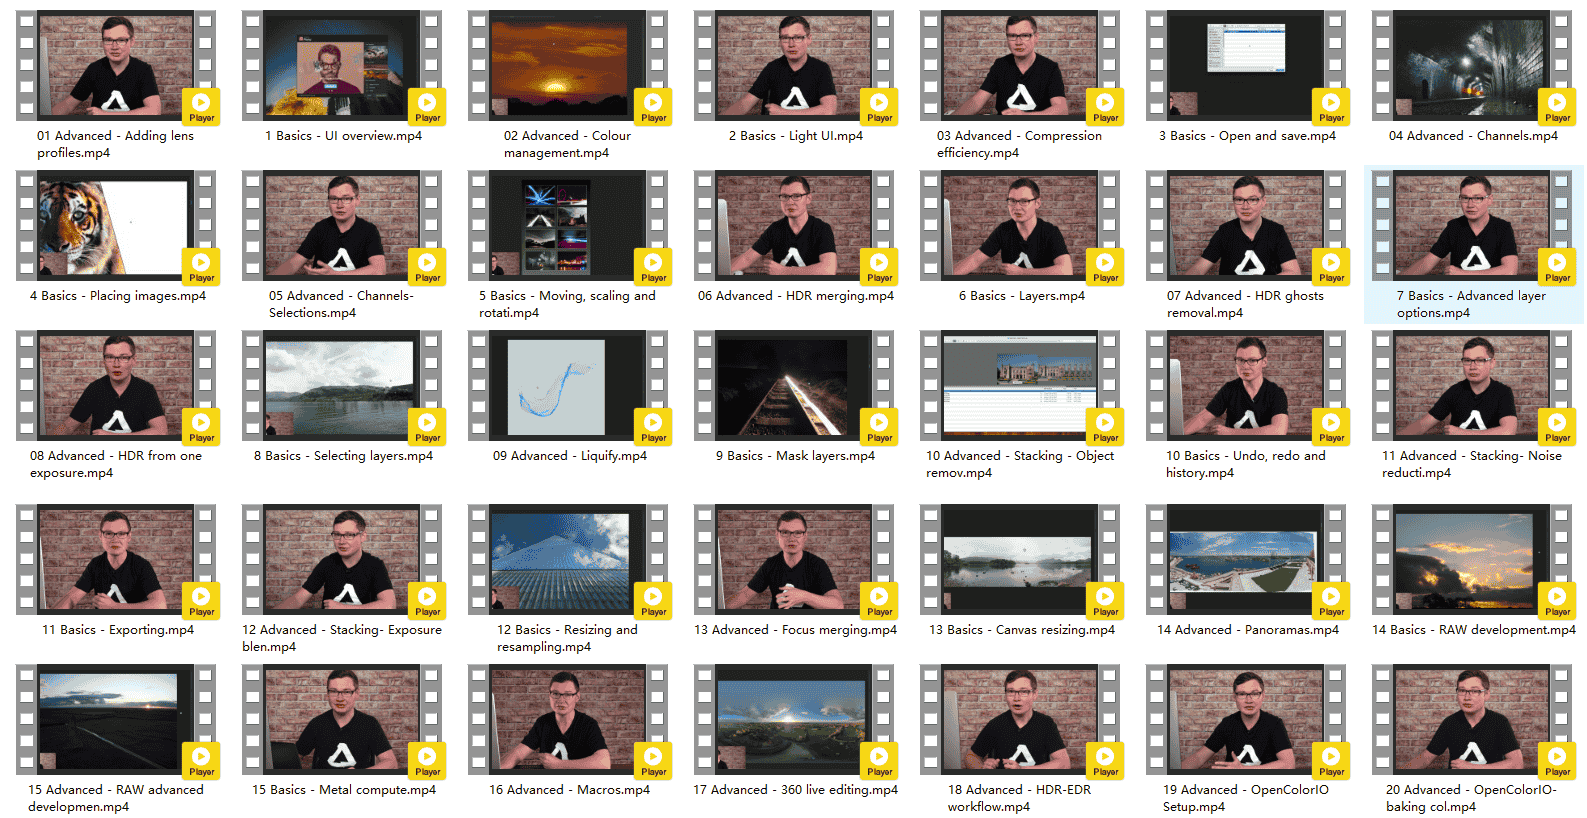Select 17 Advanced 360 live editing thumbnail

(794, 720)
